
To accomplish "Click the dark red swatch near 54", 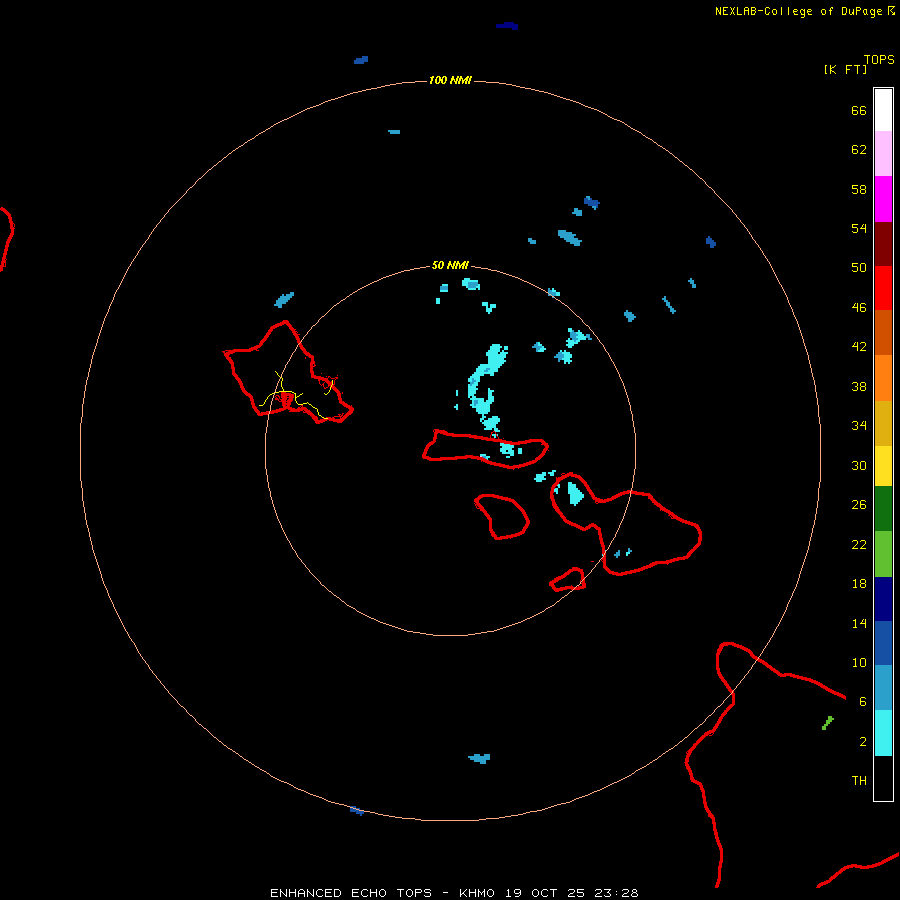I will [883, 243].
